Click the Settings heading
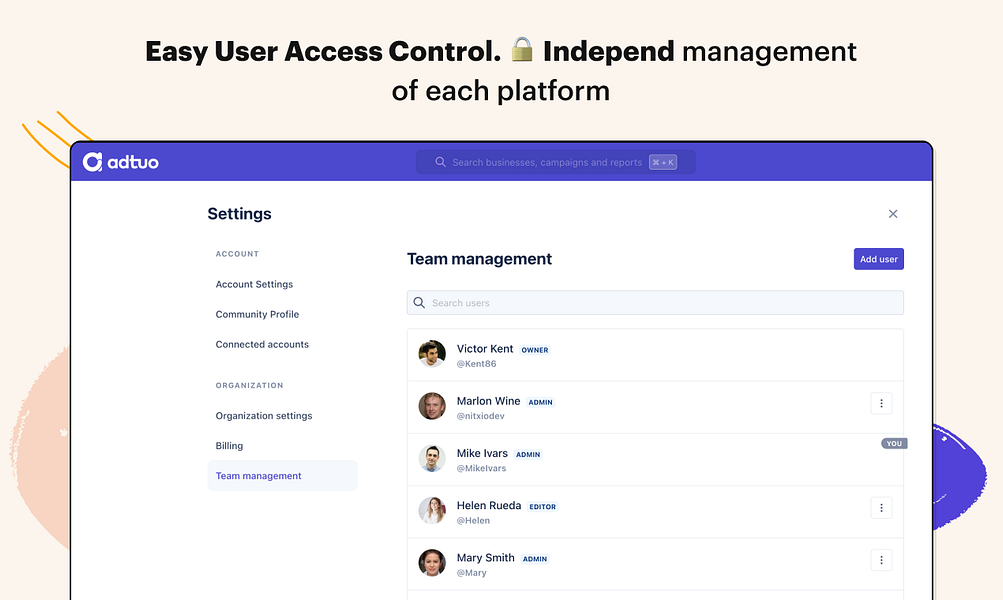1003x600 pixels. [x=239, y=214]
